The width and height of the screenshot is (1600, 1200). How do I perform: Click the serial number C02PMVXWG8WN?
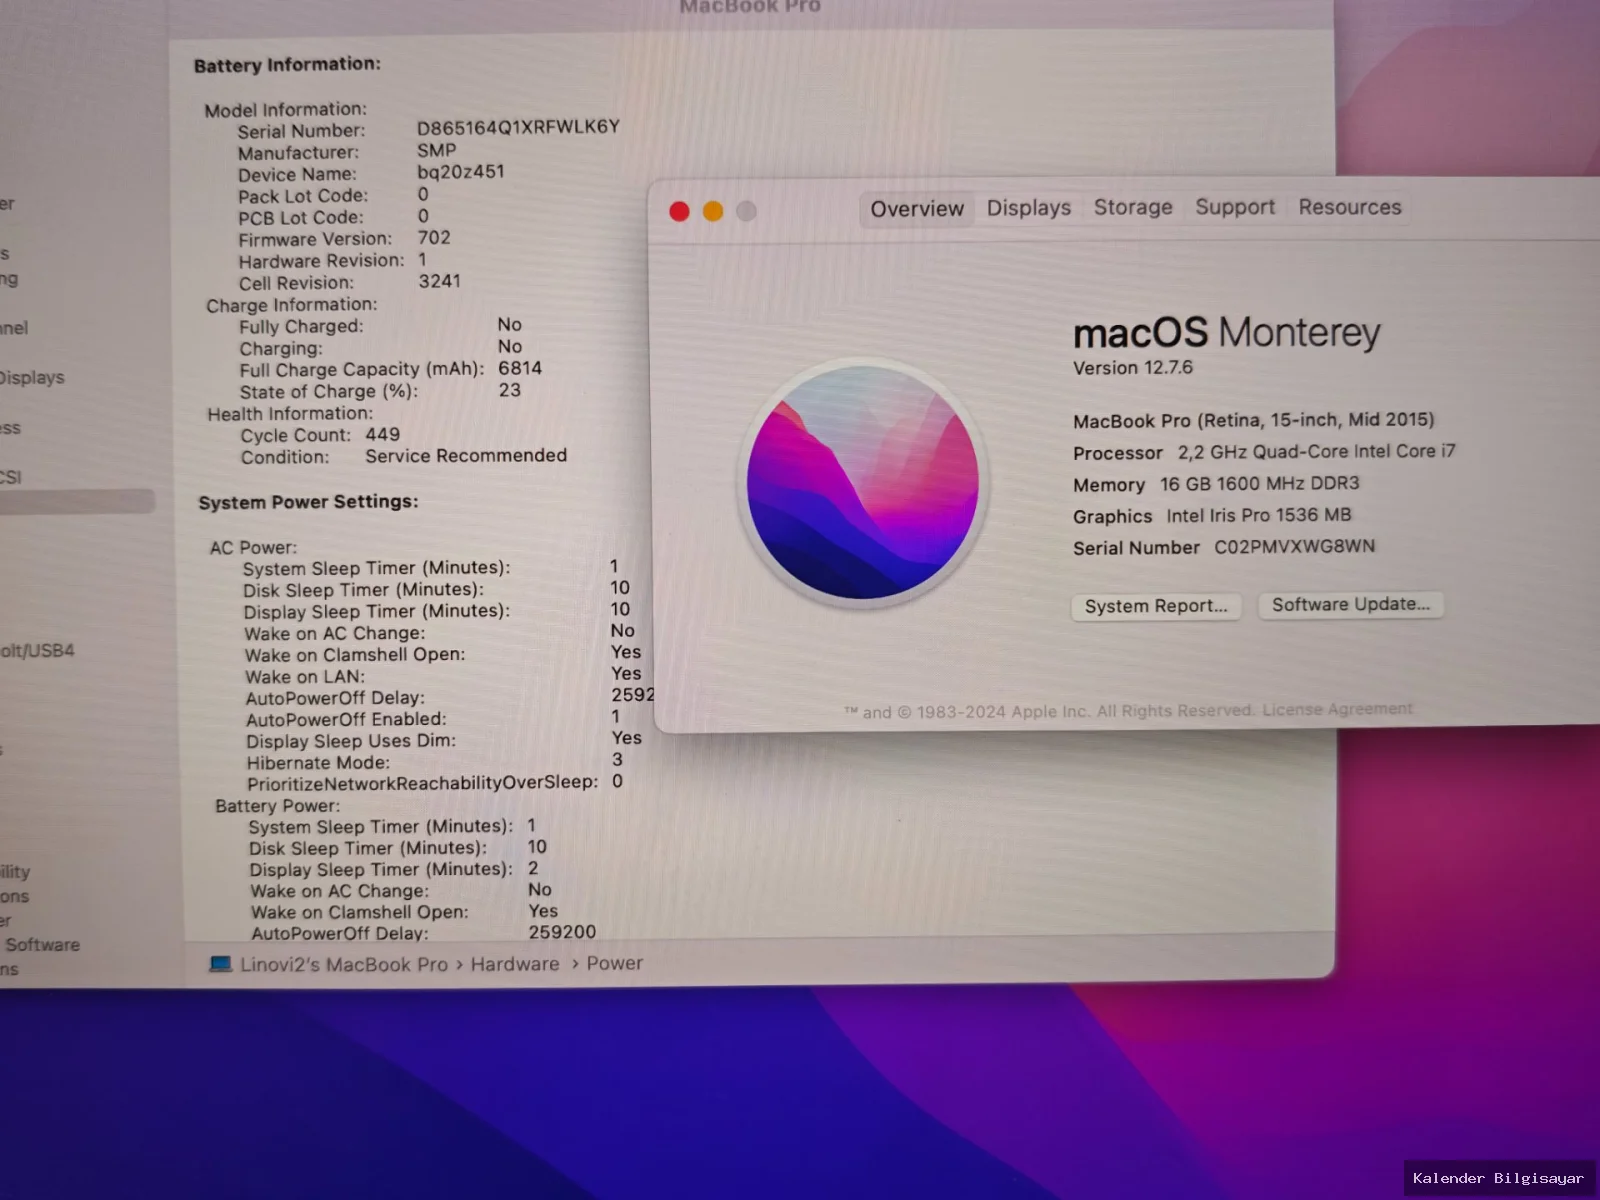tap(1294, 547)
